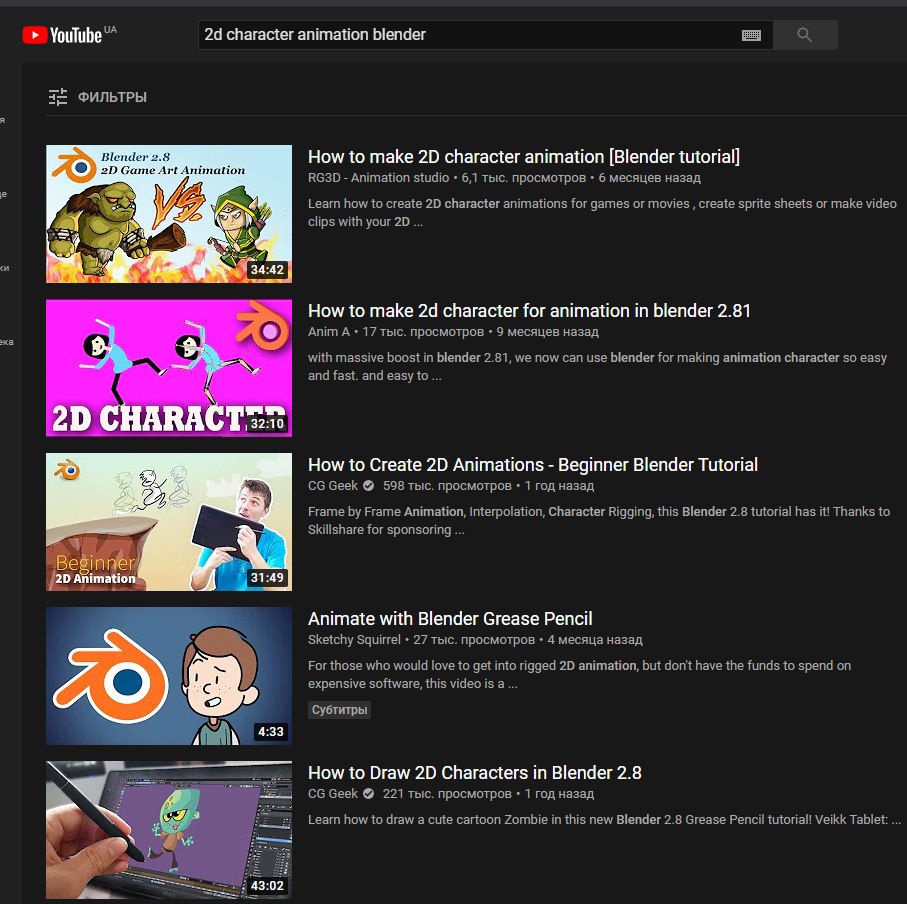Viewport: 907px width, 904px height.
Task: Click the Beginner 2D Animation 31:49 thumbnail
Action: pyautogui.click(x=169, y=522)
